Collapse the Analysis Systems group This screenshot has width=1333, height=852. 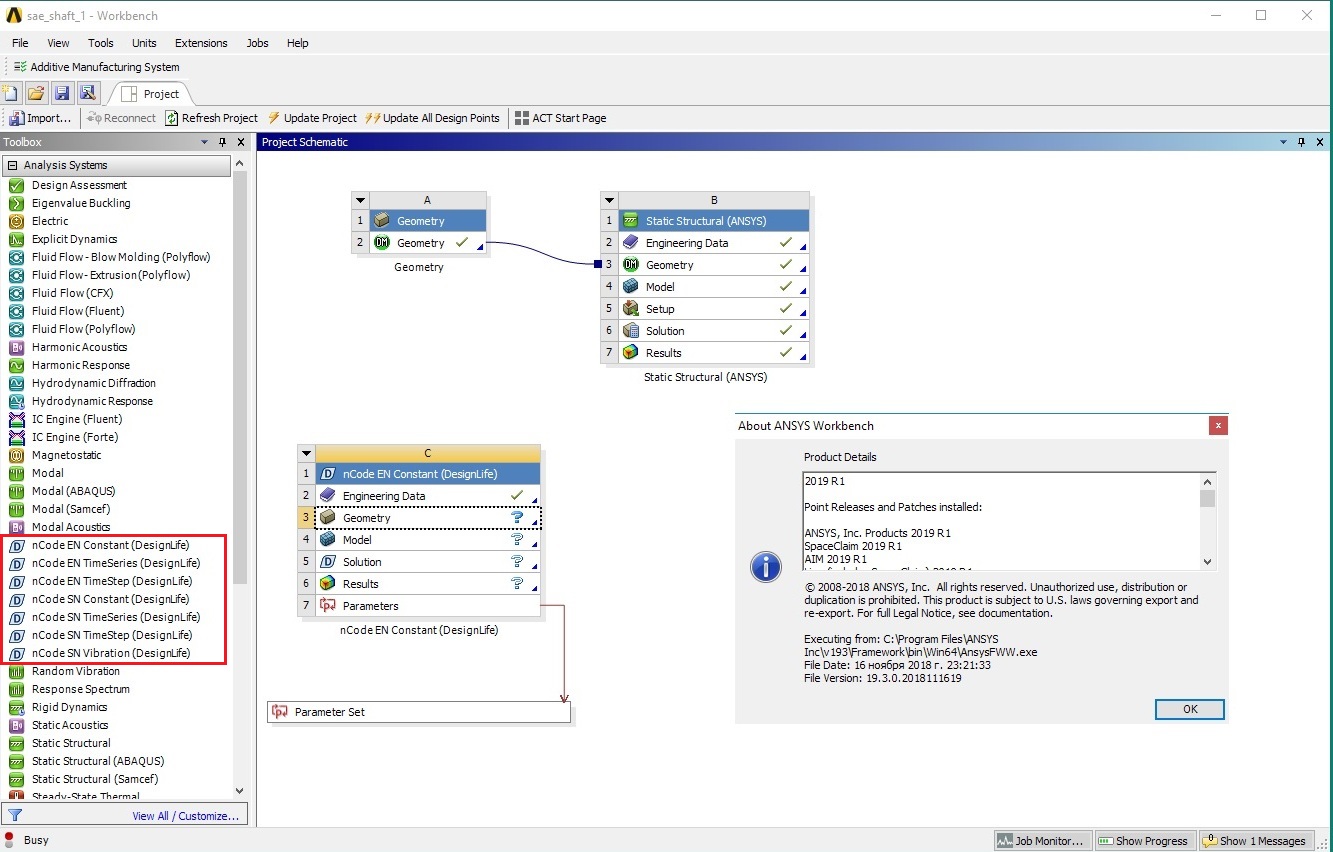(13, 165)
